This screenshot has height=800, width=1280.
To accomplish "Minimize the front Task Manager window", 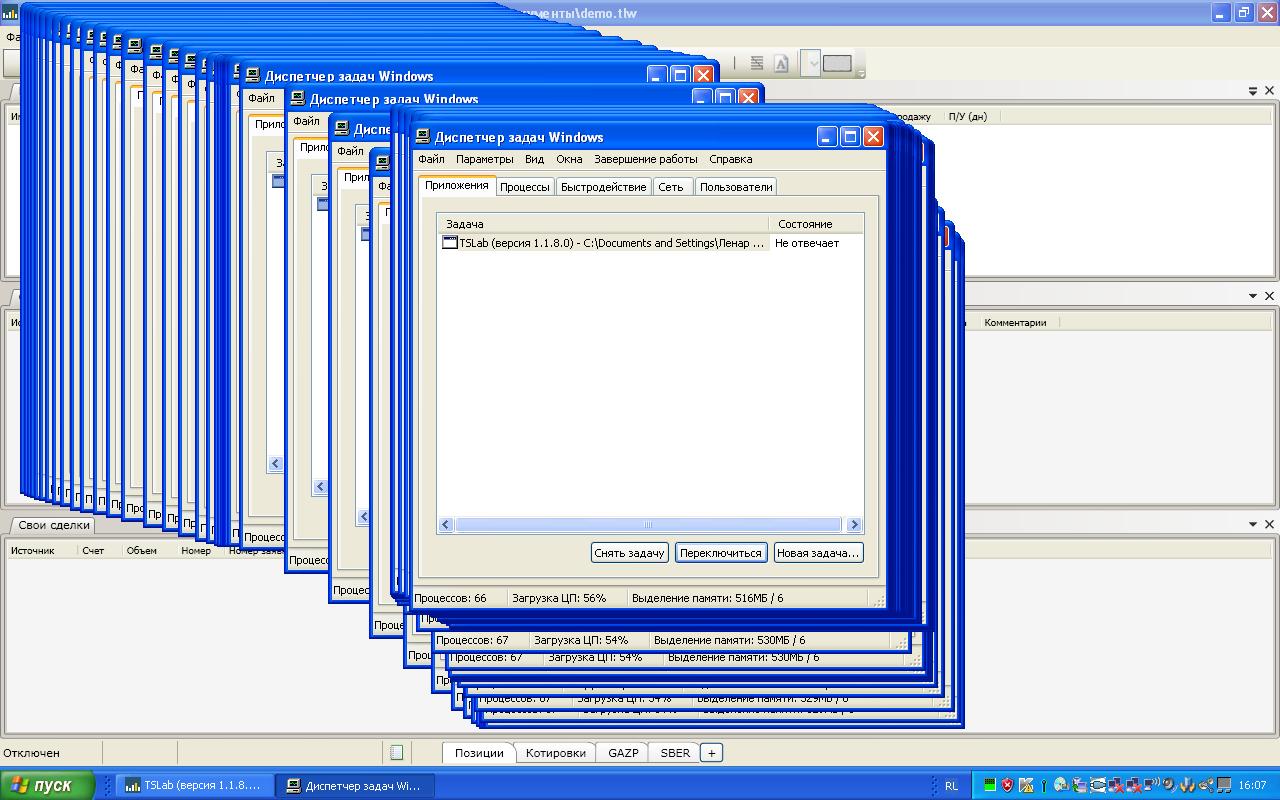I will [x=827, y=137].
